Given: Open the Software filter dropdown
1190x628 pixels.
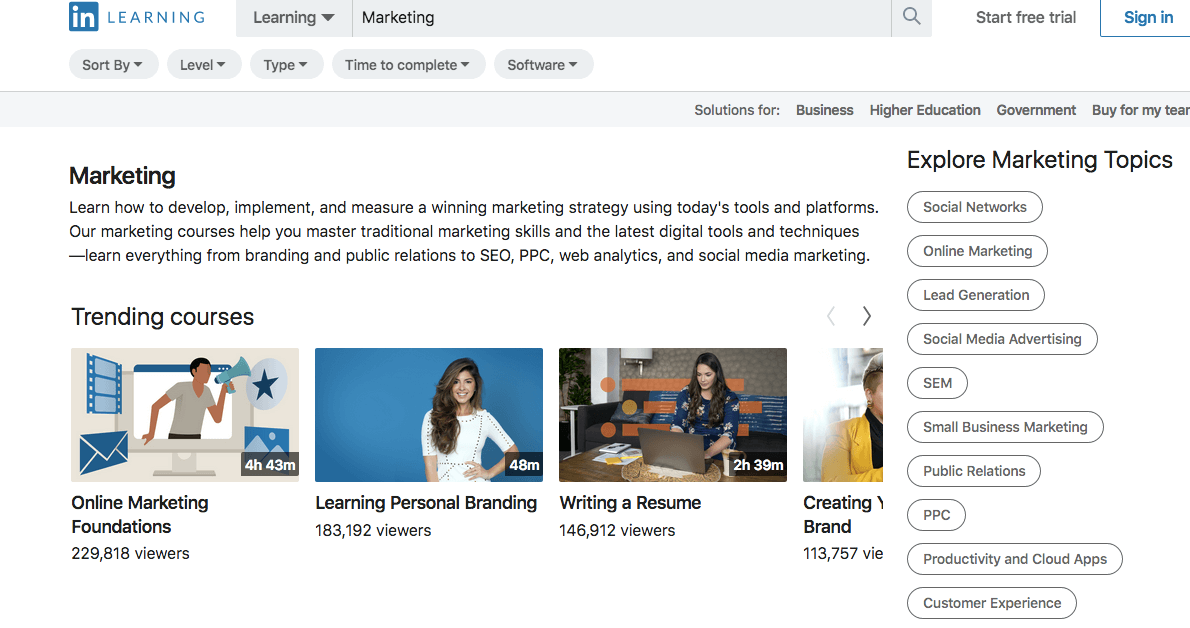Looking at the screenshot, I should pos(543,63).
